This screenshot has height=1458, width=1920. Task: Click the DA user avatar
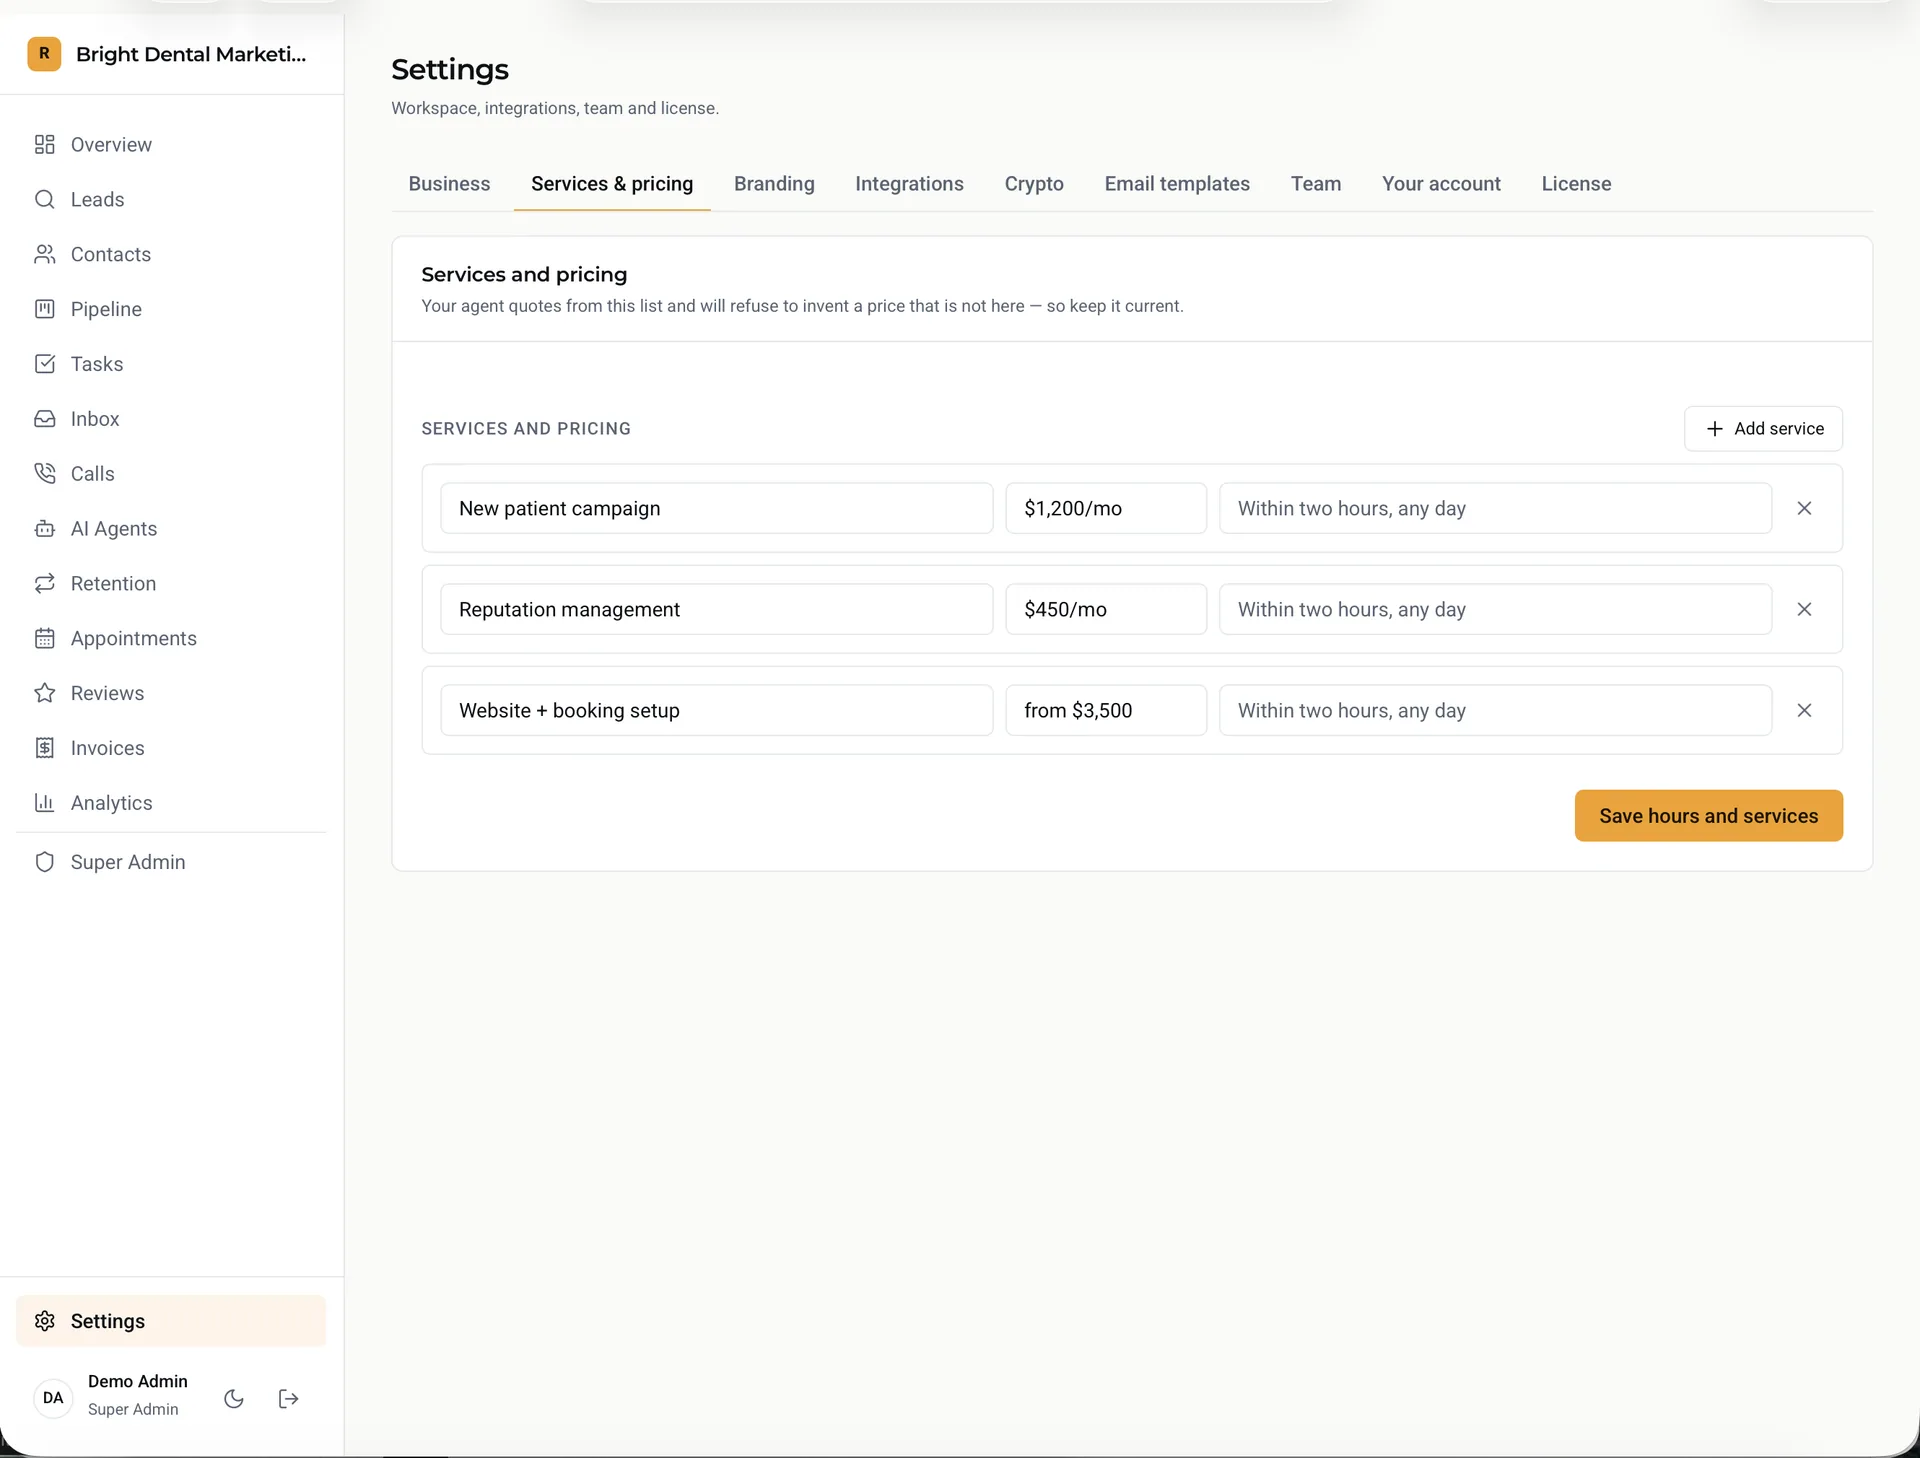(x=53, y=1398)
